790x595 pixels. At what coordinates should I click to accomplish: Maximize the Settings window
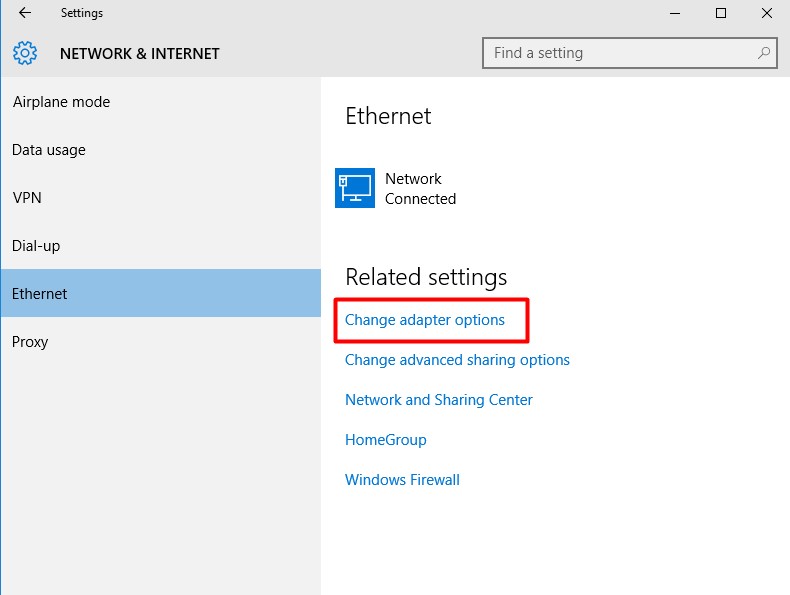click(721, 13)
